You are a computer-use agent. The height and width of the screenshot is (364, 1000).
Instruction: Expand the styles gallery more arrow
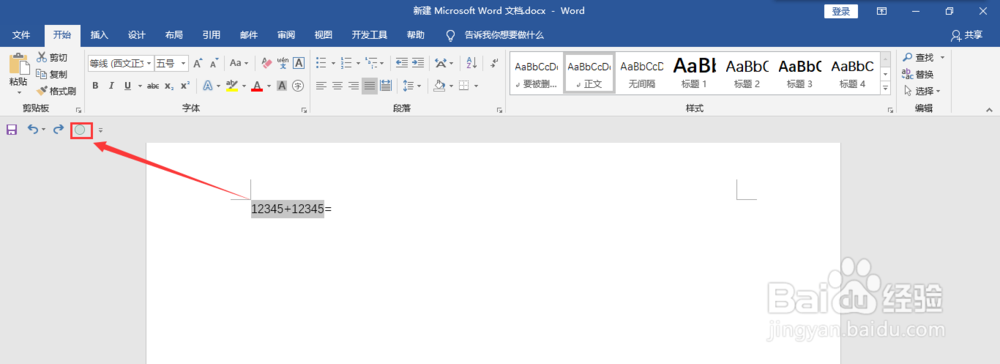(885, 89)
